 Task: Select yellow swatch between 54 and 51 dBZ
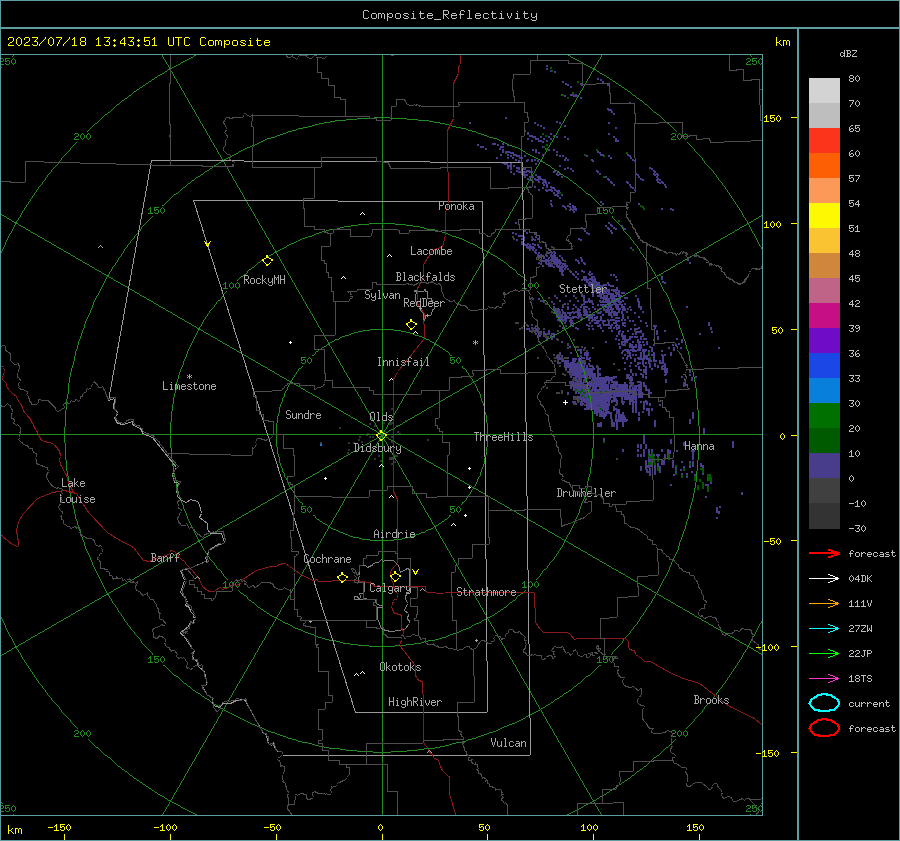click(824, 216)
